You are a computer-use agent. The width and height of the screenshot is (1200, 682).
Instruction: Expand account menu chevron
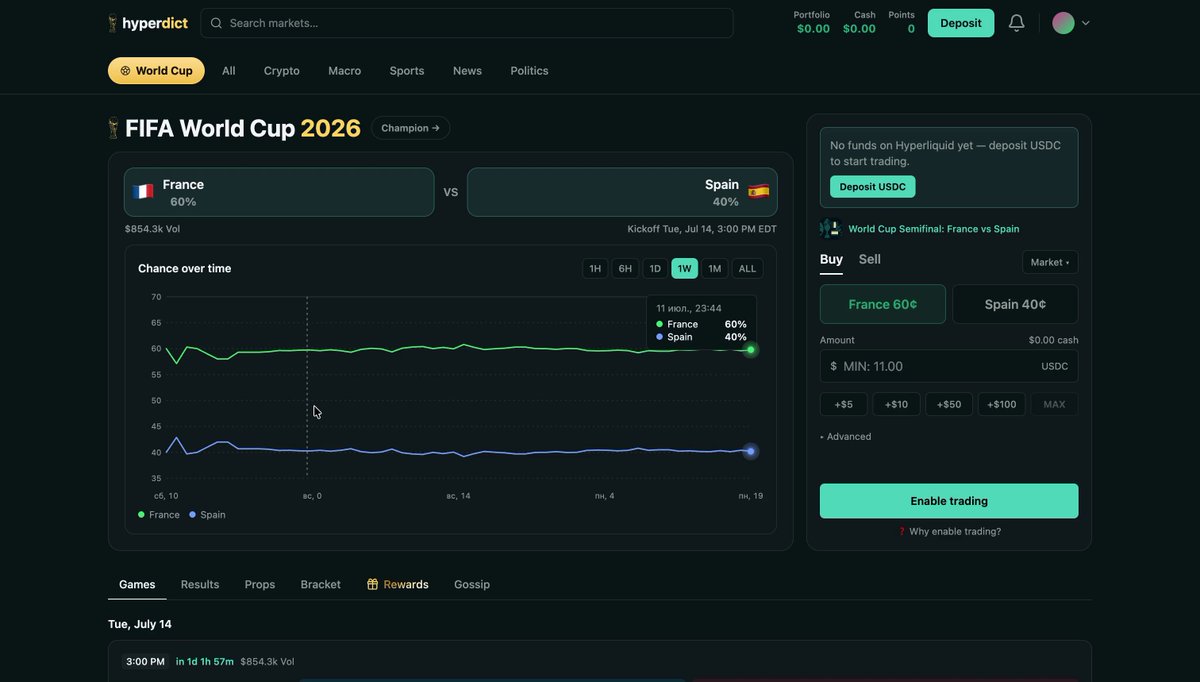point(1086,23)
